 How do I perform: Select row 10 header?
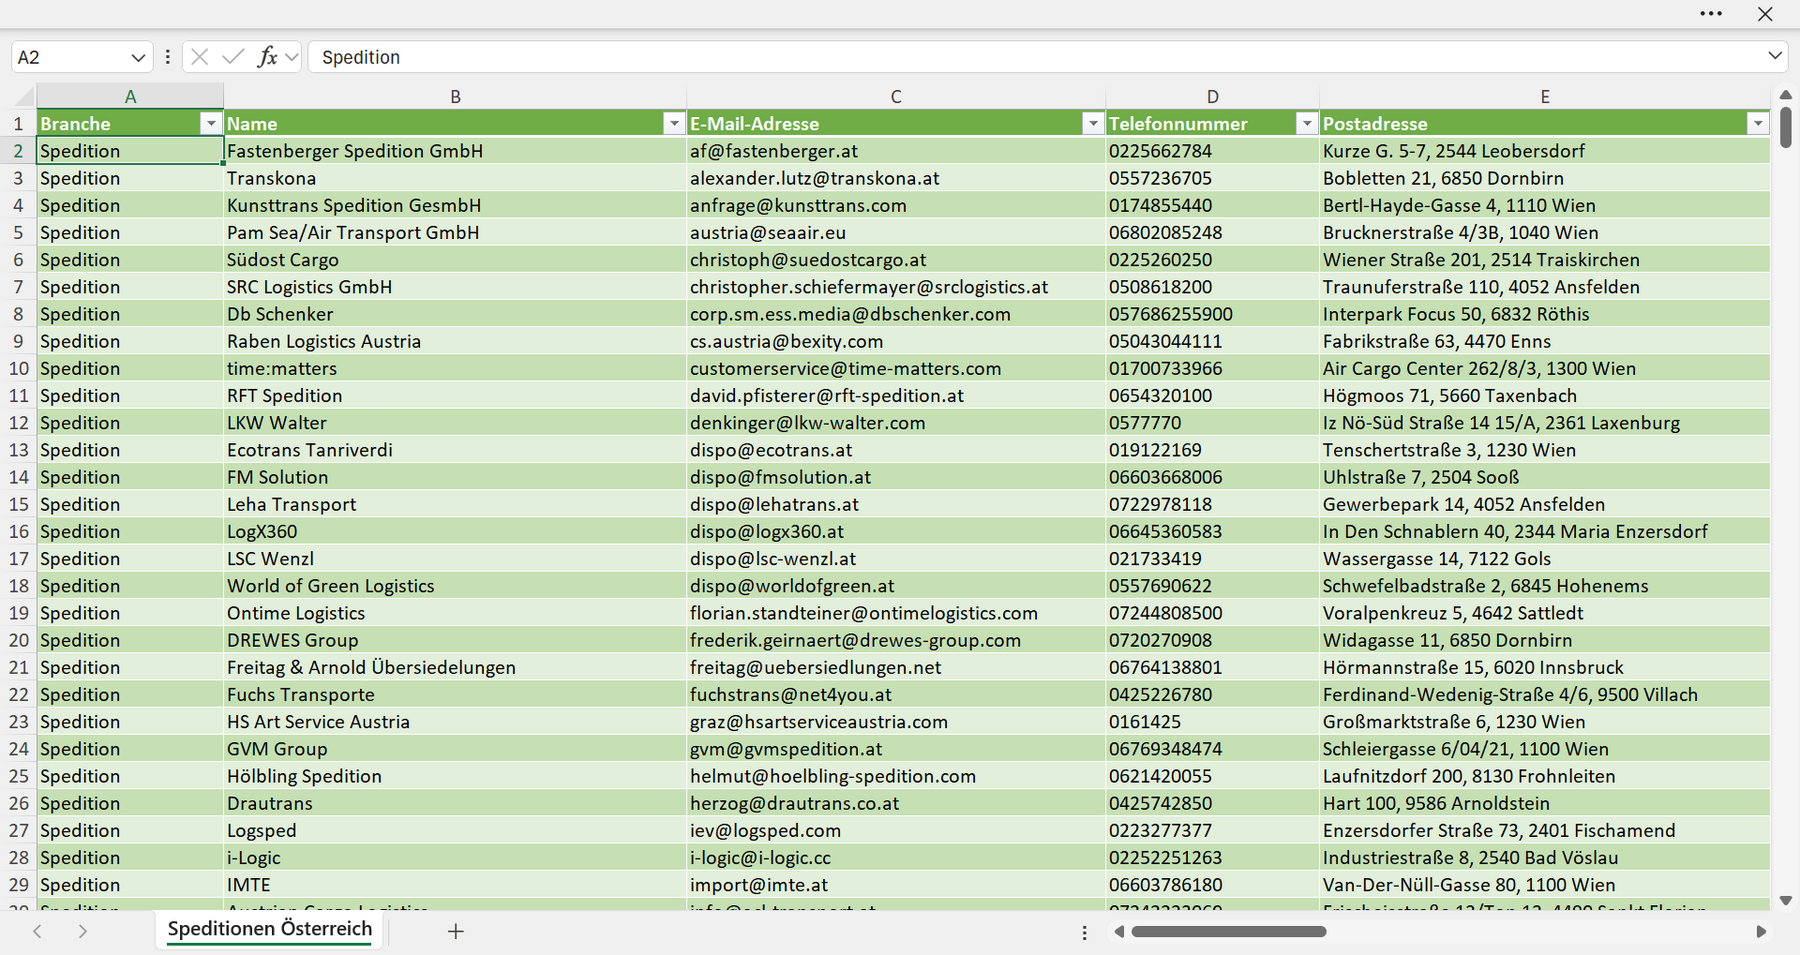pyautogui.click(x=18, y=368)
